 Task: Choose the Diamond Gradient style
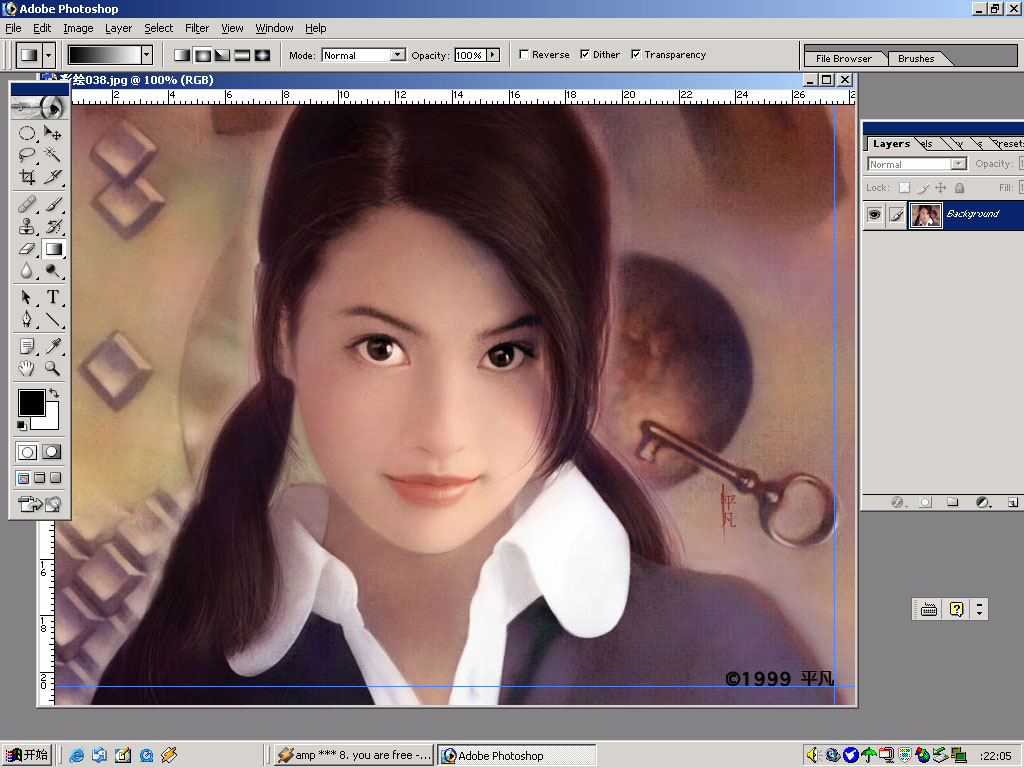pos(263,56)
